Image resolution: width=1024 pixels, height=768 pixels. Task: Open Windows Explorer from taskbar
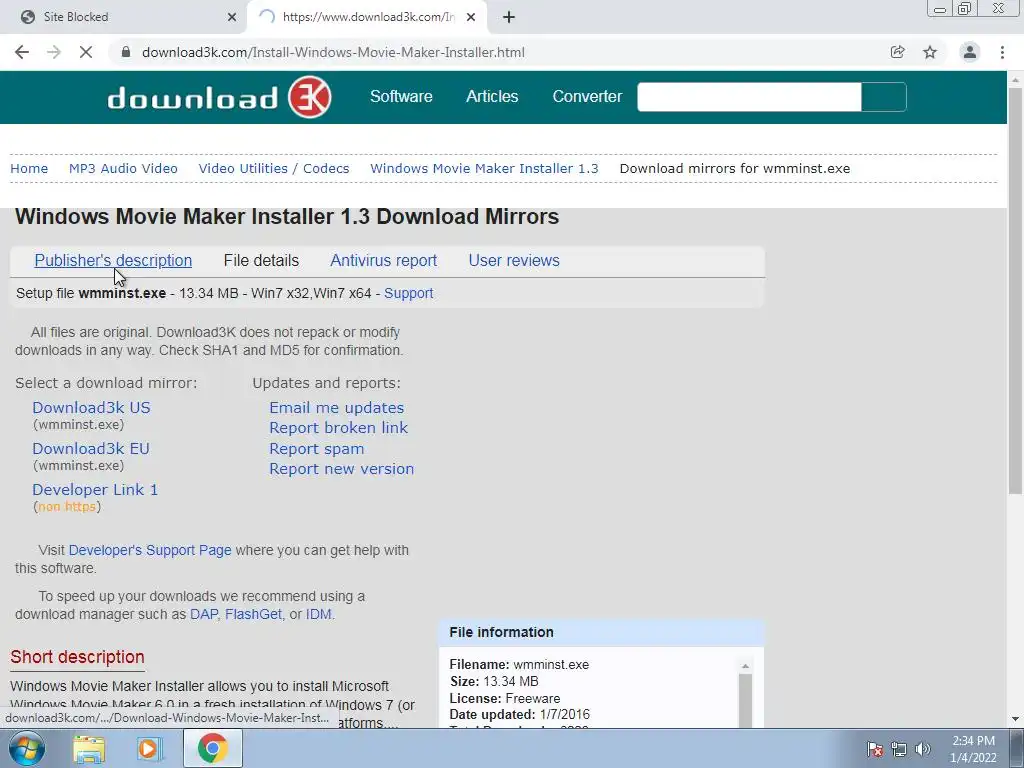[x=89, y=748]
